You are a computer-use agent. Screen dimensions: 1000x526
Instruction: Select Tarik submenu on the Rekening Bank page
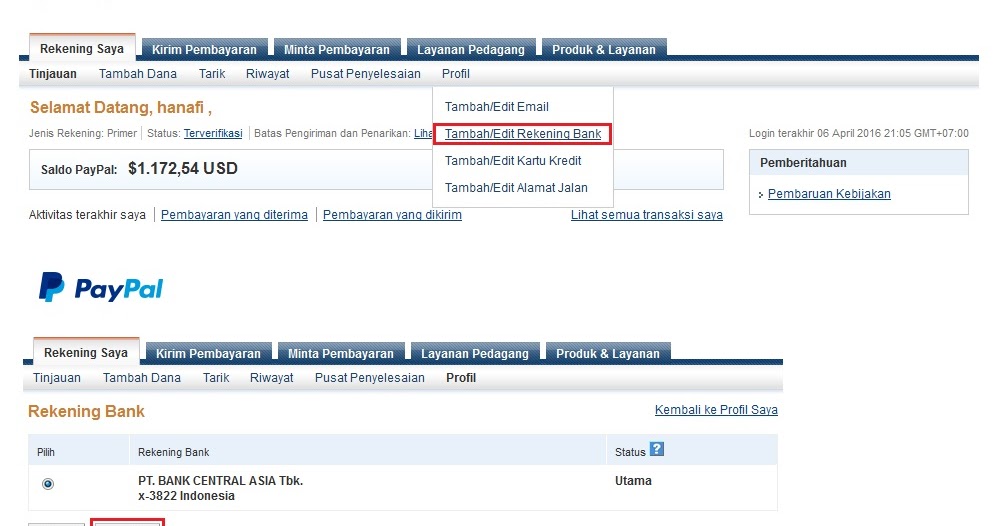tap(216, 378)
